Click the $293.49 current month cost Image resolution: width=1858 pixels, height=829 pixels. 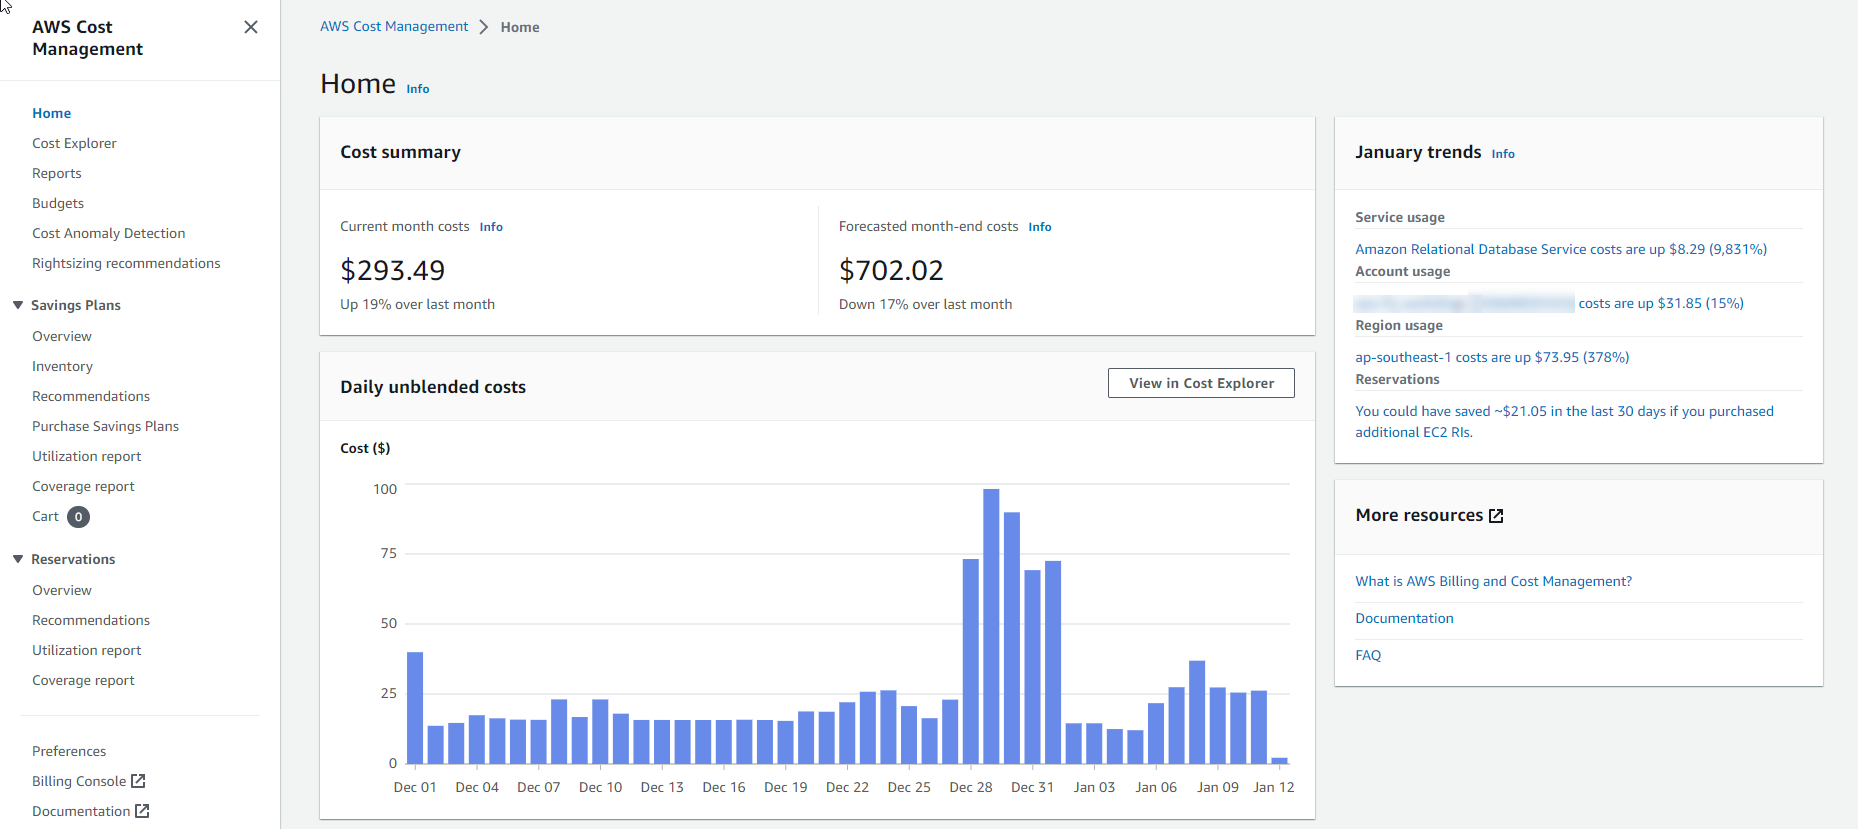(x=392, y=270)
